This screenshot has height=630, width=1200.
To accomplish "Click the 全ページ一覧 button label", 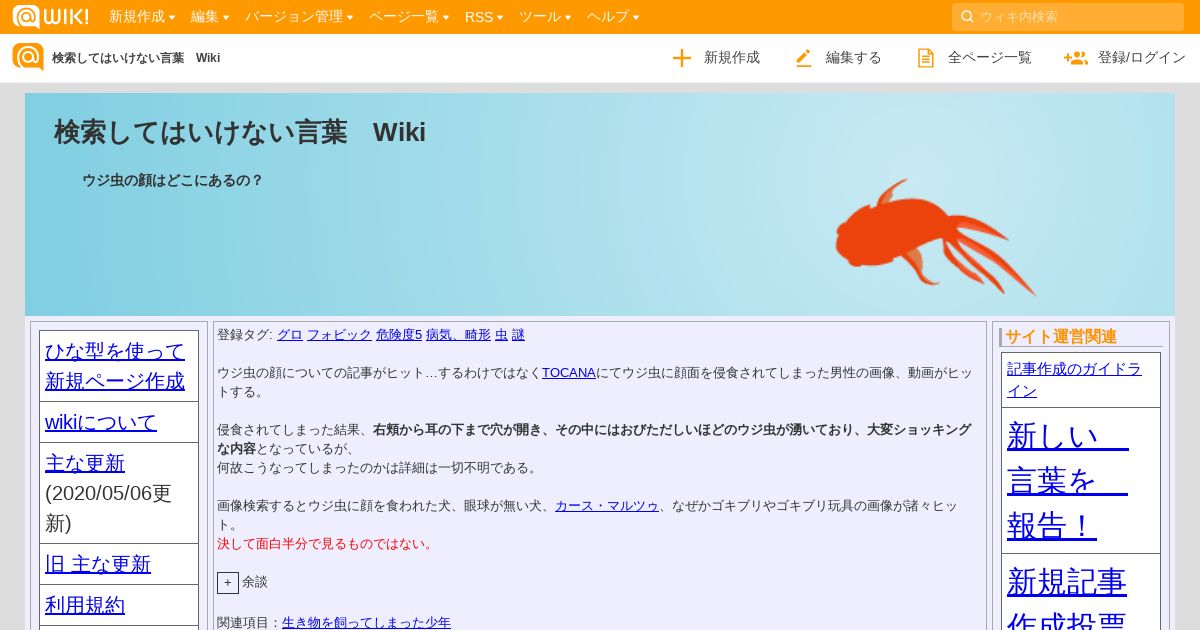I will (990, 58).
